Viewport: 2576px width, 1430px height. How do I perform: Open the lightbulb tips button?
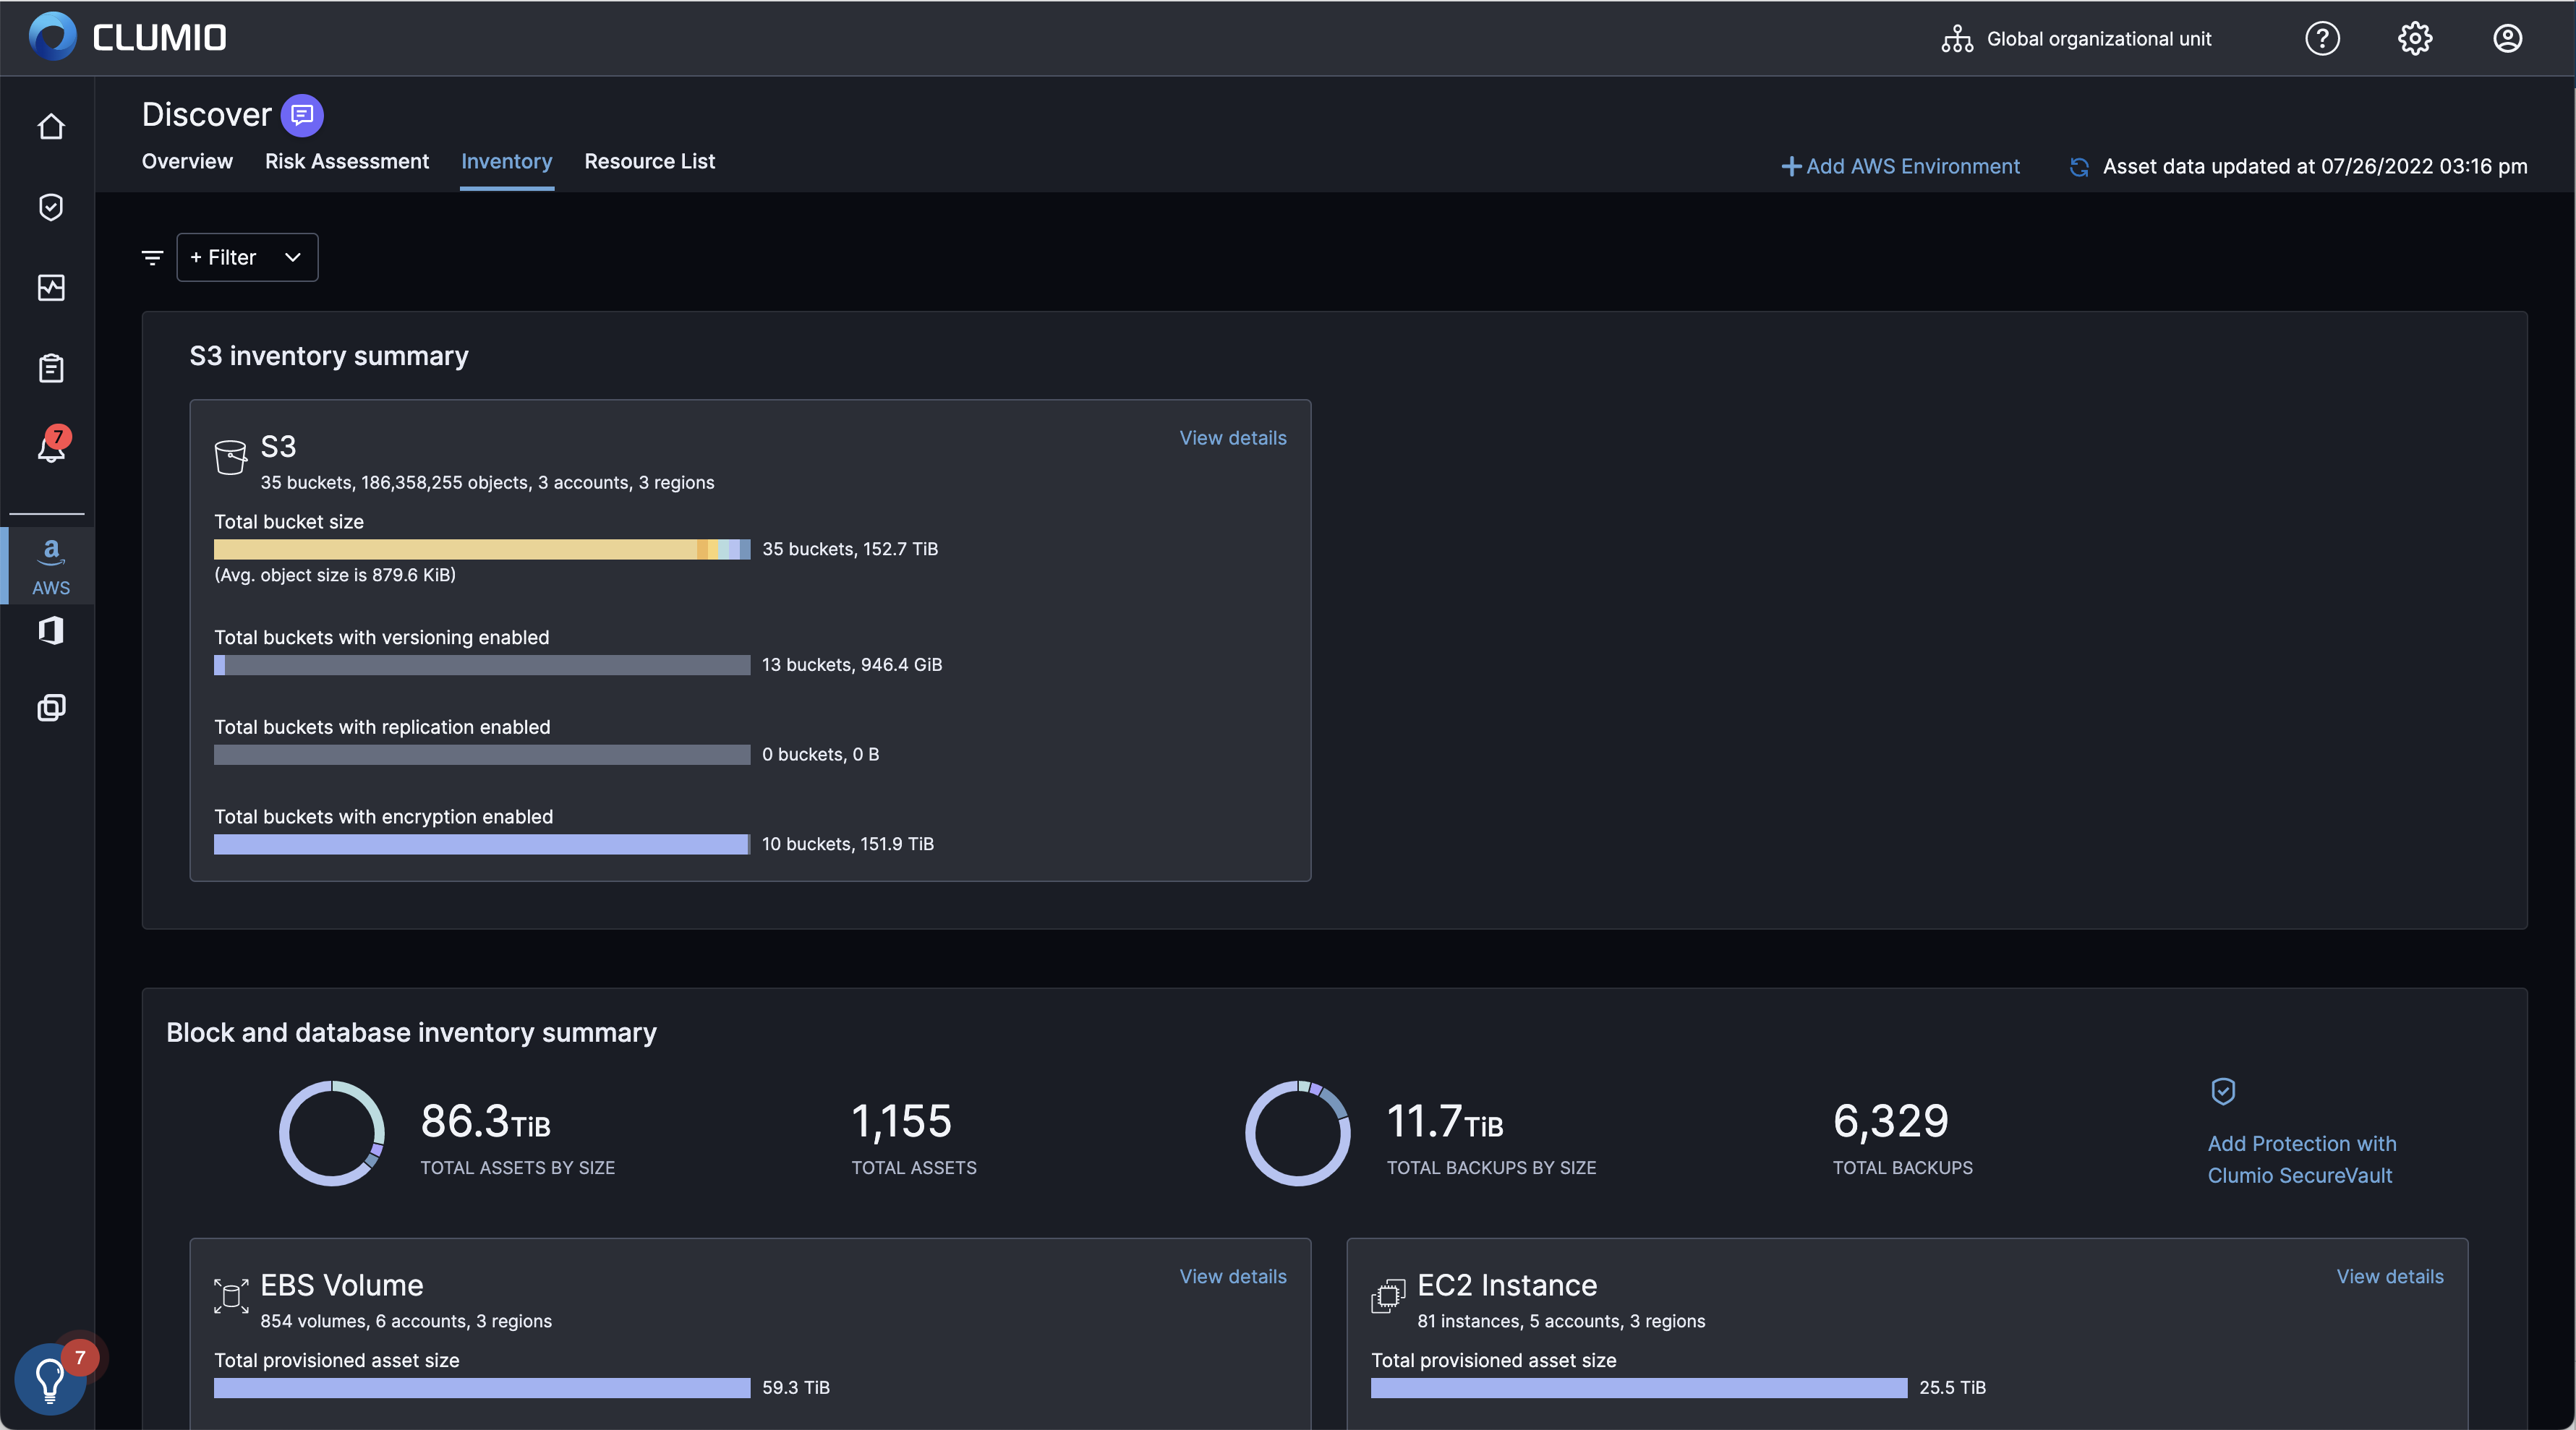(50, 1380)
